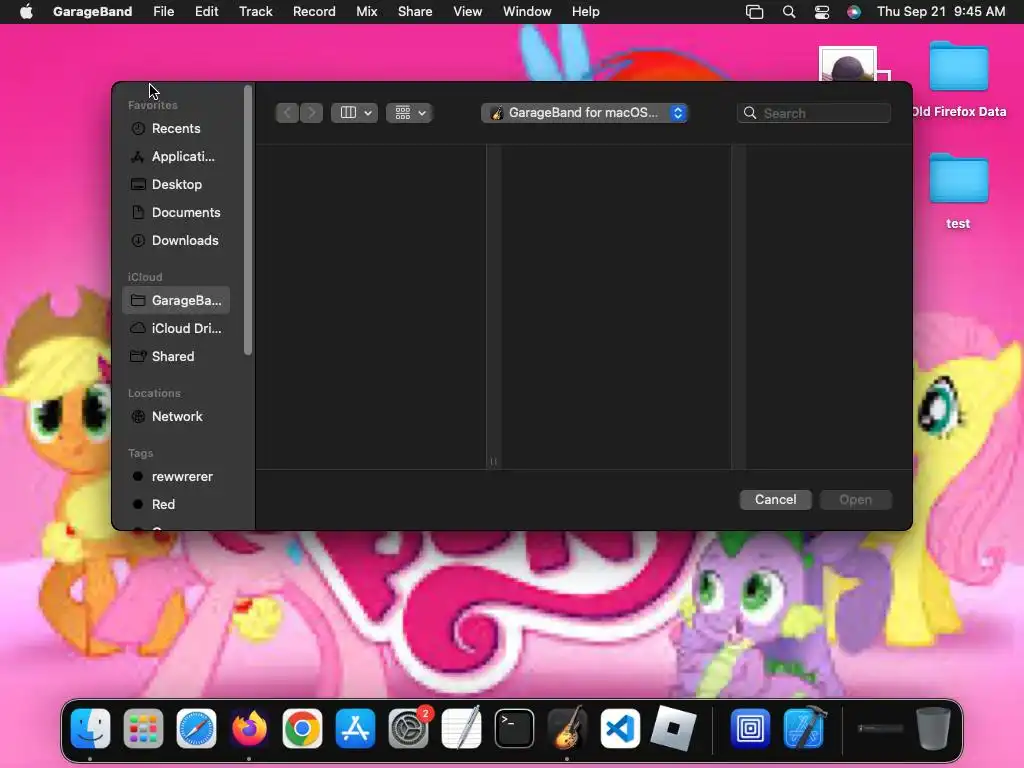Open the File menu
Image resolution: width=1024 pixels, height=768 pixels.
tap(163, 12)
